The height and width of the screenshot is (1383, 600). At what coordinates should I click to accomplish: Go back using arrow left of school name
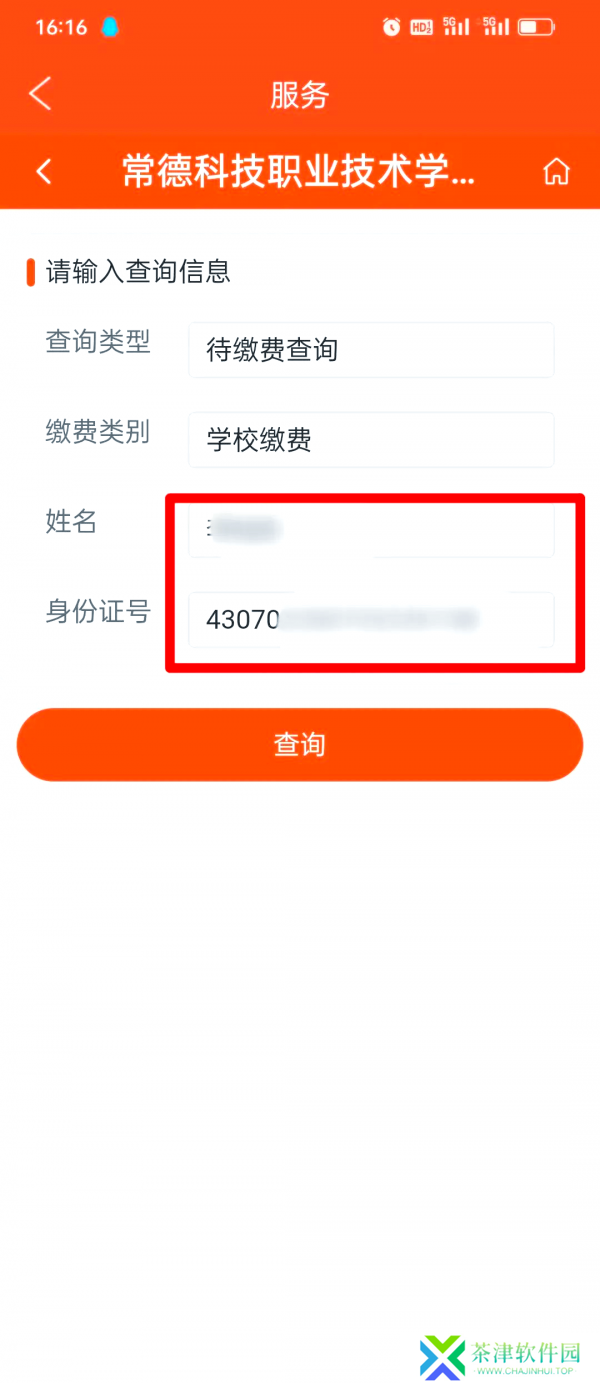(x=44, y=171)
